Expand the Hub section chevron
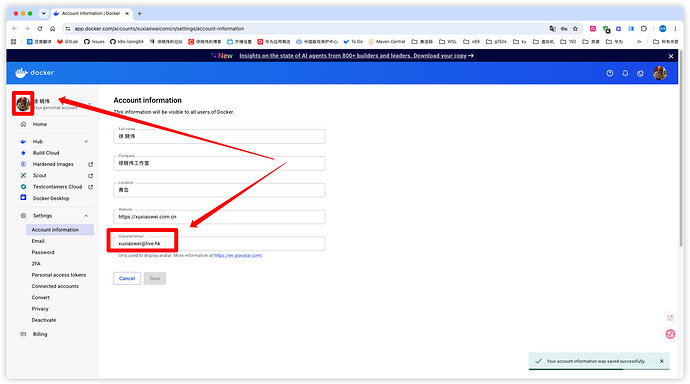Screen dimensions: 690x384 point(86,142)
